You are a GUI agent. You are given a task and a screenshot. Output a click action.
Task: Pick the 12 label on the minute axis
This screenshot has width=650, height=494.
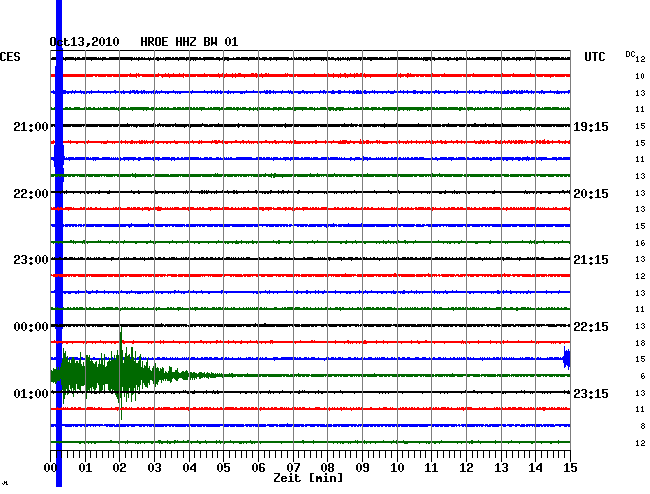466,468
